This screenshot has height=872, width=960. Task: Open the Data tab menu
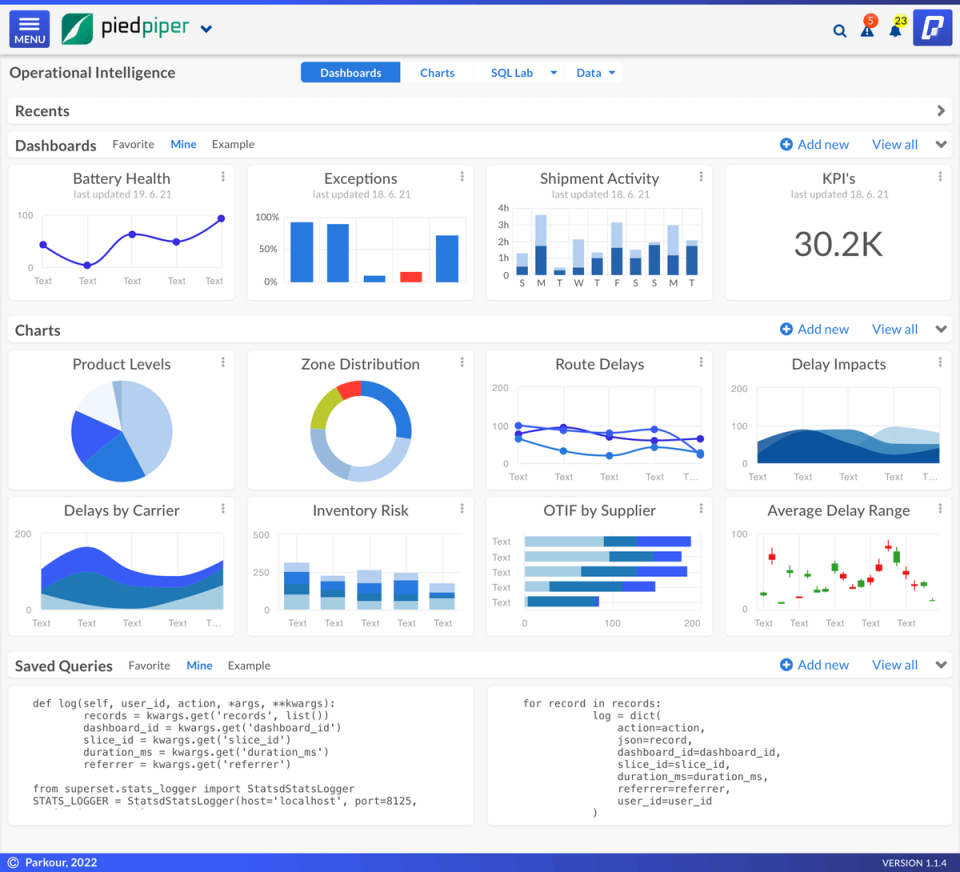[x=596, y=73]
